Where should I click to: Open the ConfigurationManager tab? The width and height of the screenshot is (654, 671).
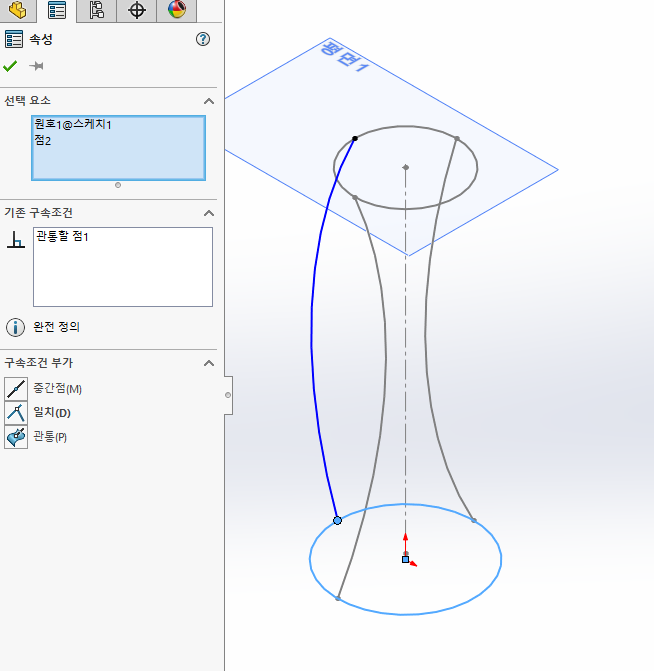coord(97,10)
